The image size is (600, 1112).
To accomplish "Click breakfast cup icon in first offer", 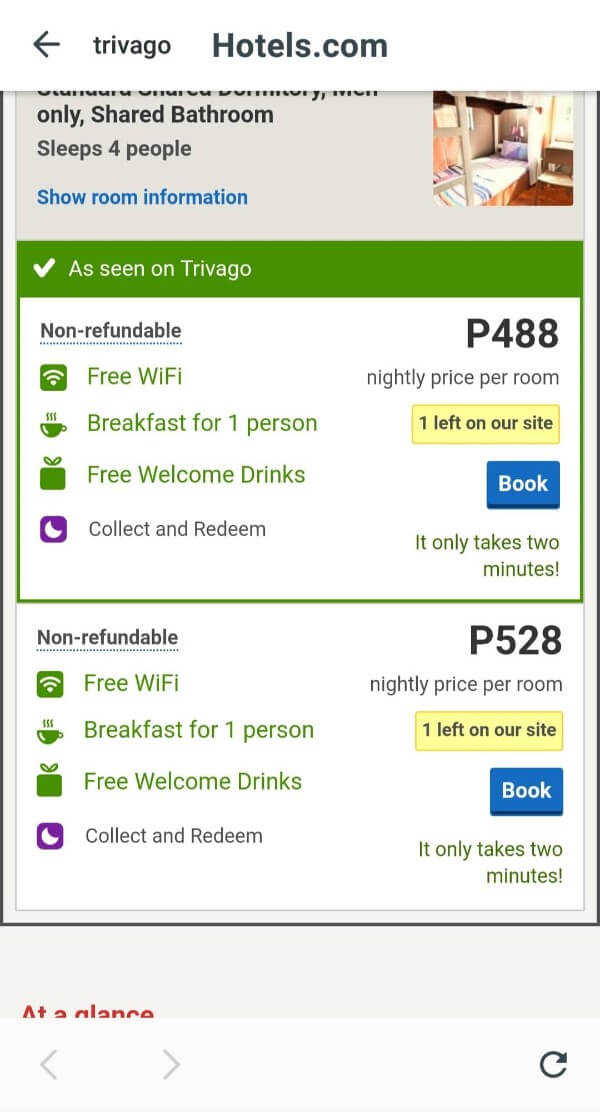I will pyautogui.click(x=53, y=424).
